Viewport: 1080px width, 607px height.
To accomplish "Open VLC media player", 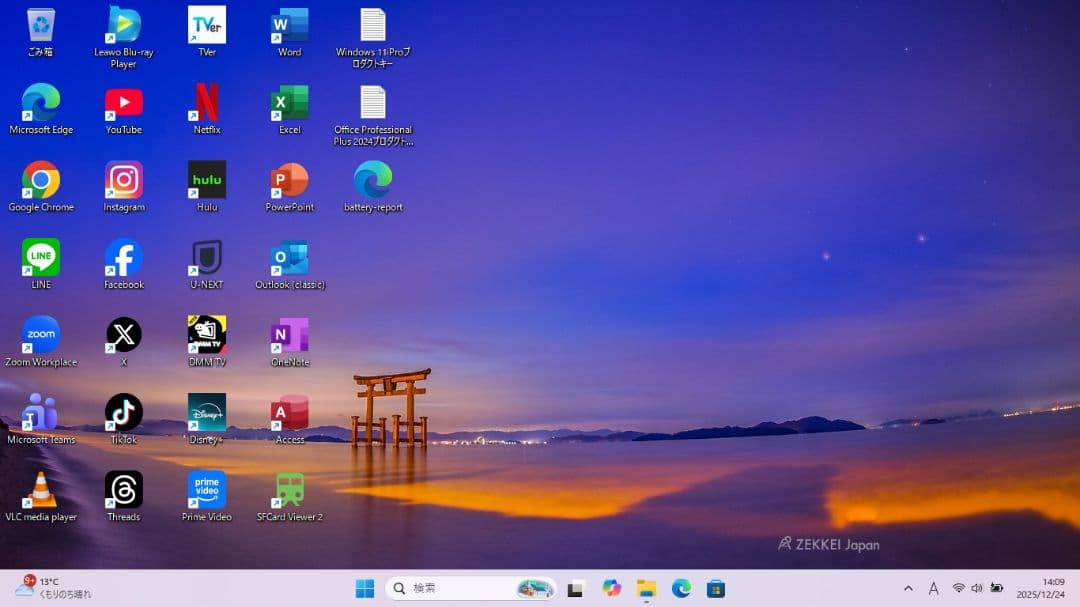I will [x=41, y=491].
